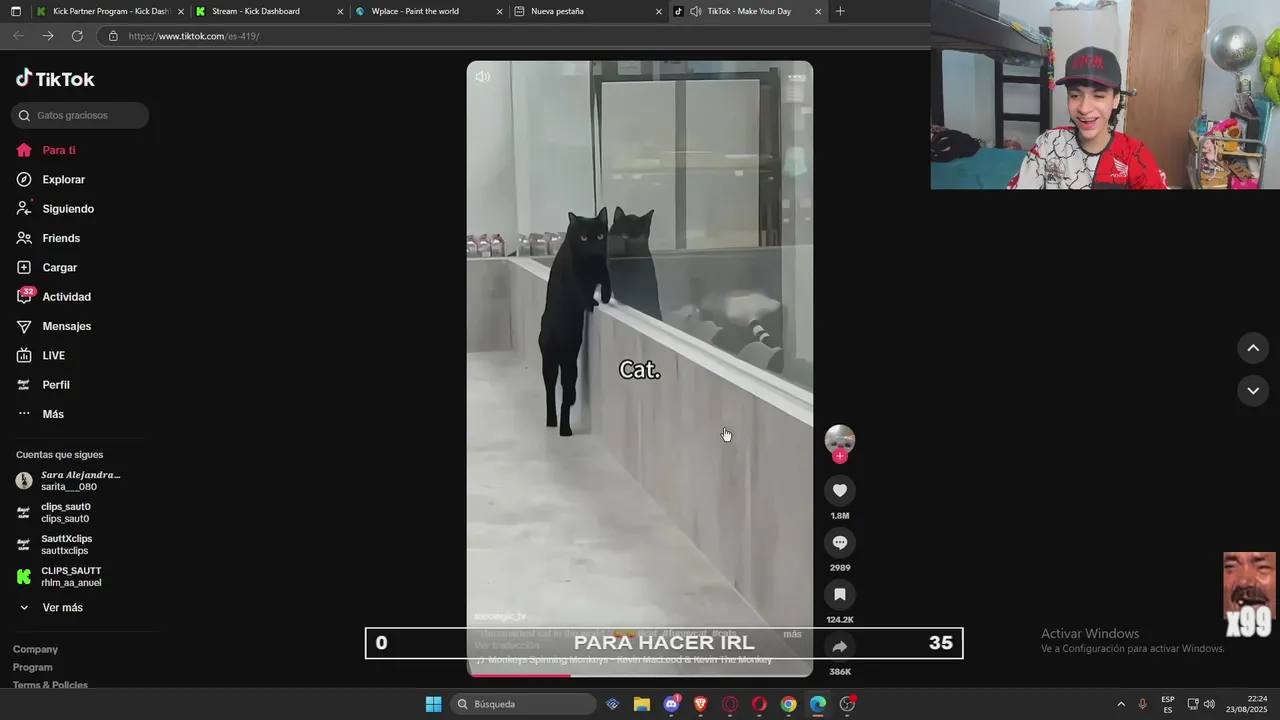The width and height of the screenshot is (1280, 720).
Task: Click the Gatos graciosos search field
Action: coord(80,115)
